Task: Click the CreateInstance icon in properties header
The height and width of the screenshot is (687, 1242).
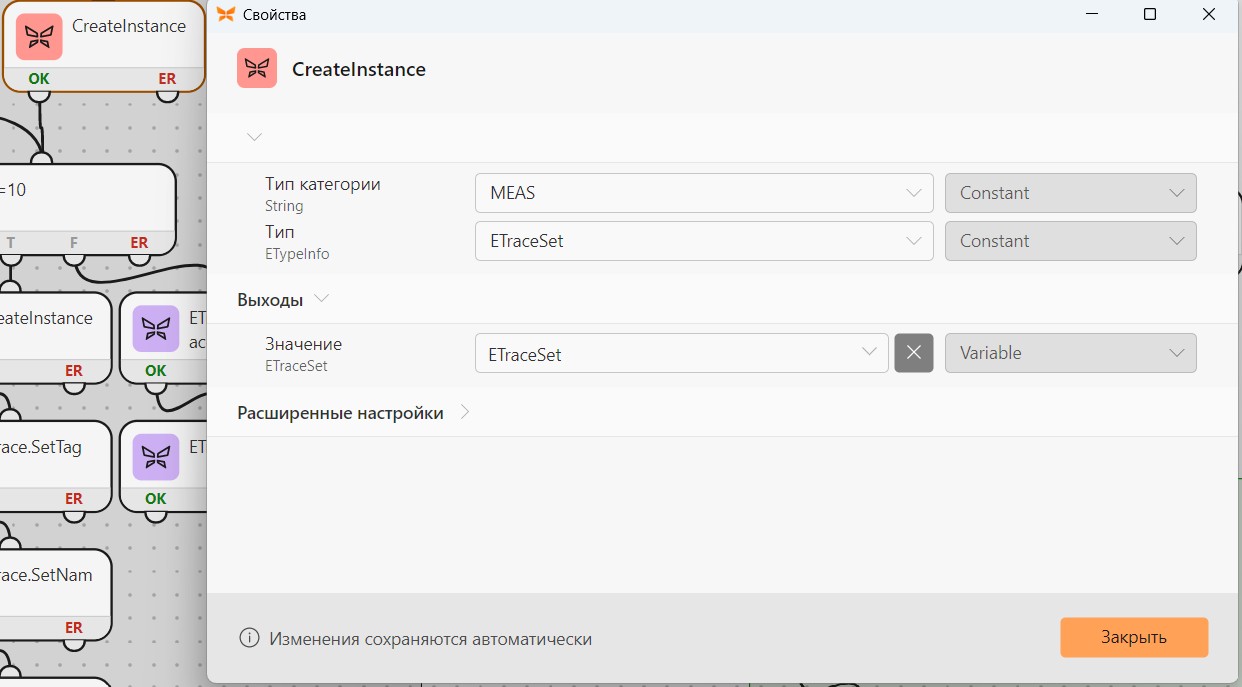Action: pos(257,69)
